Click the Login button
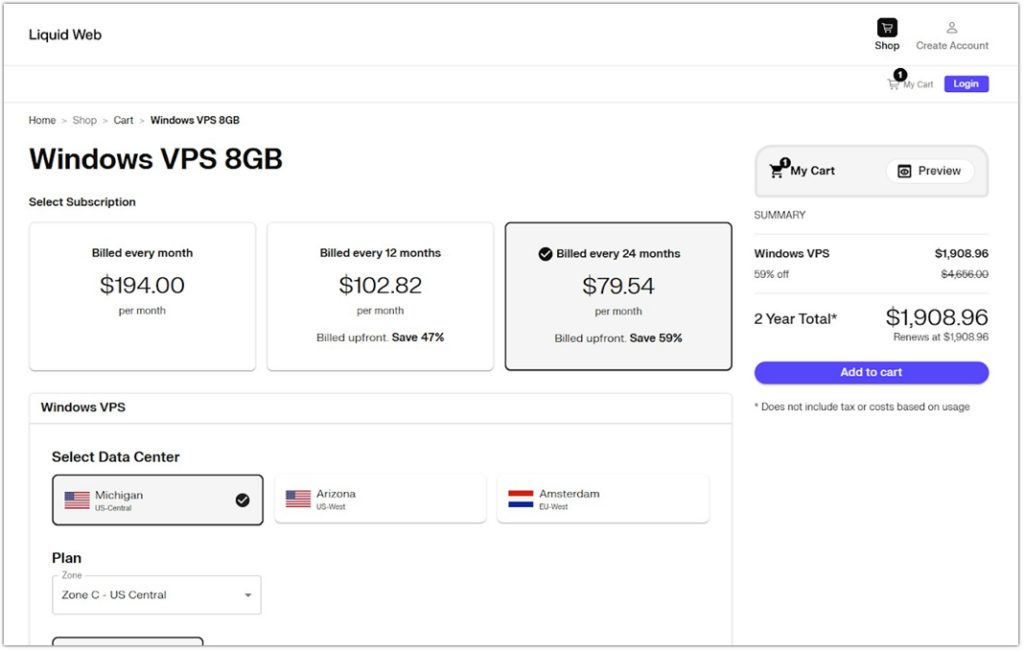This screenshot has width=1024, height=651. click(x=966, y=84)
